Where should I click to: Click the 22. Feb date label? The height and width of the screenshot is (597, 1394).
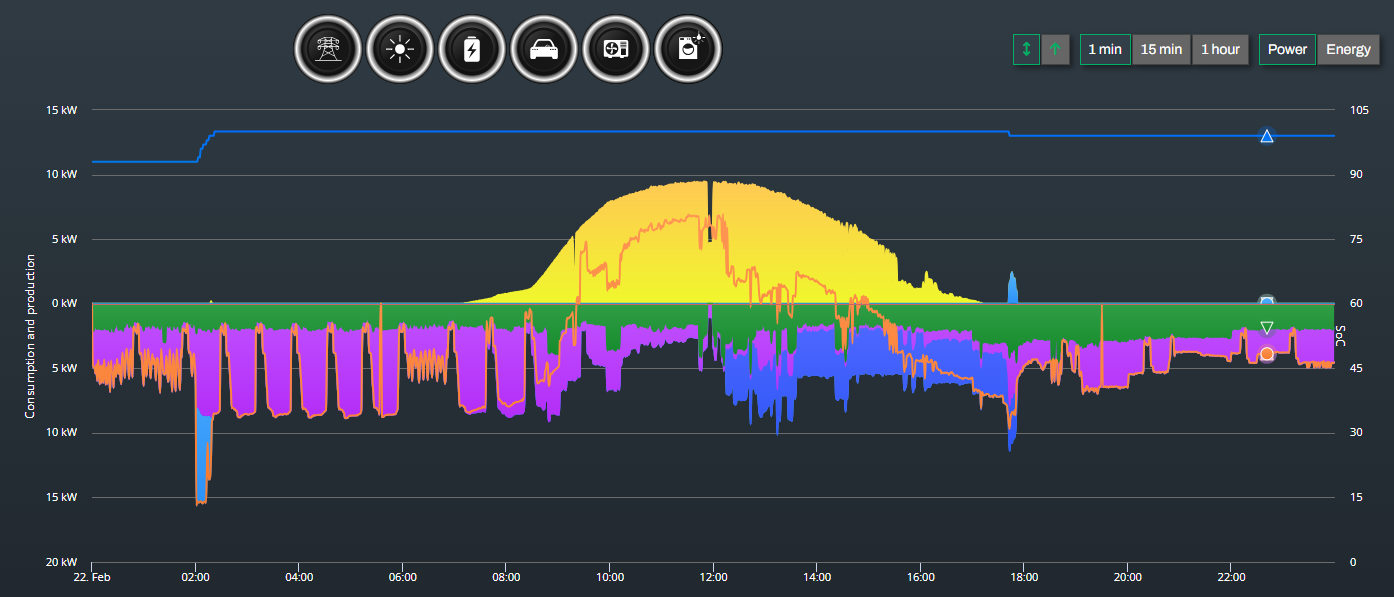point(92,577)
